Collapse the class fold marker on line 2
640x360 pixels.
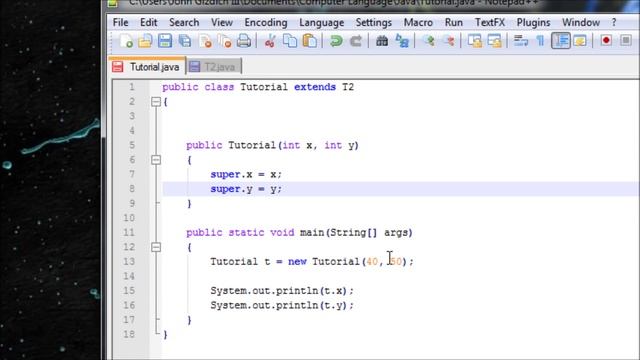[156, 102]
